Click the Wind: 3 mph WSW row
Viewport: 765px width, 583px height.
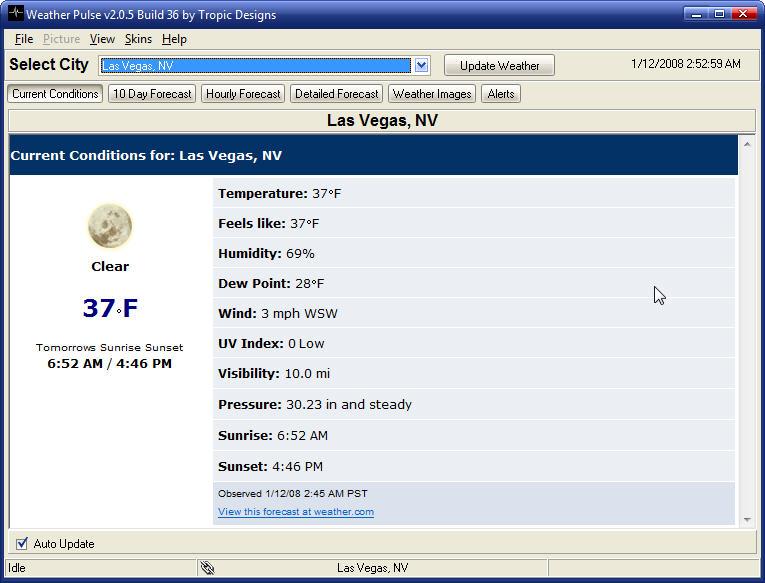point(474,313)
